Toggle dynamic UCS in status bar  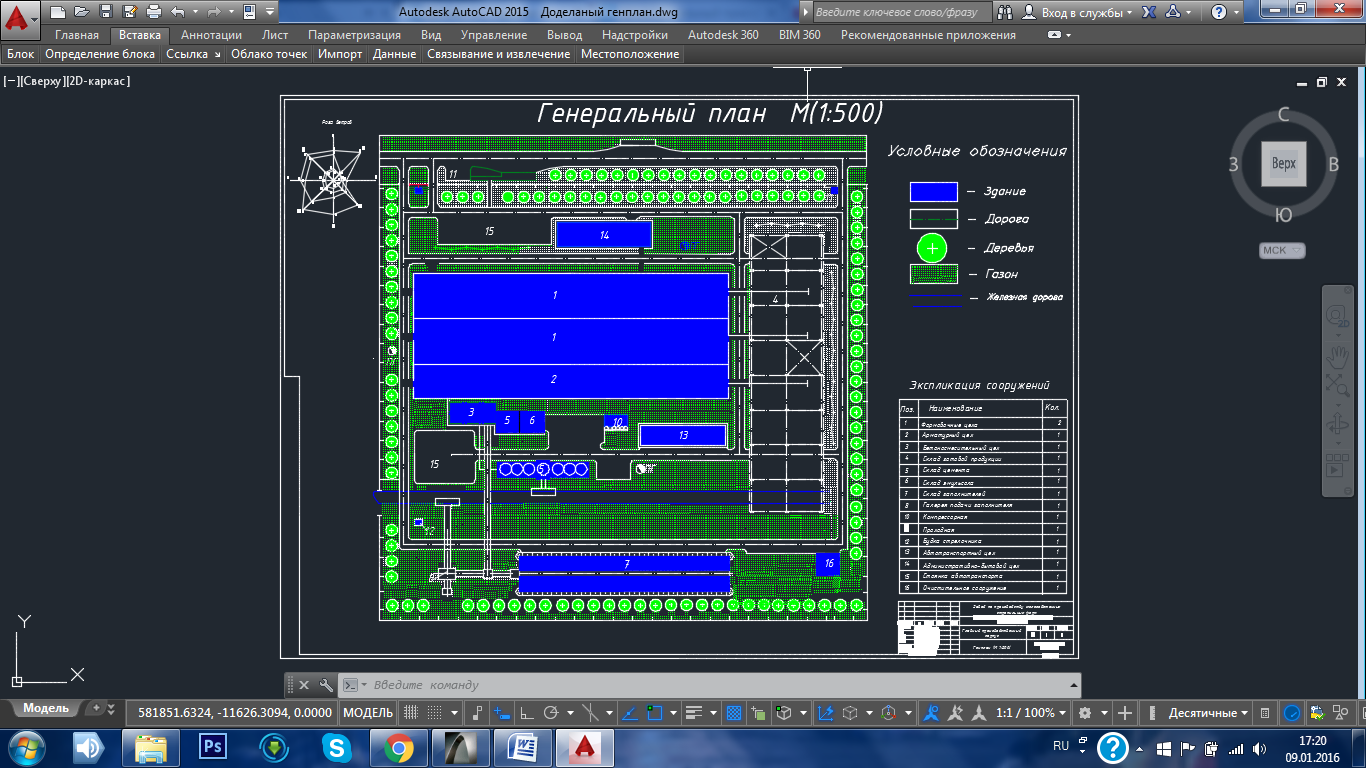826,713
